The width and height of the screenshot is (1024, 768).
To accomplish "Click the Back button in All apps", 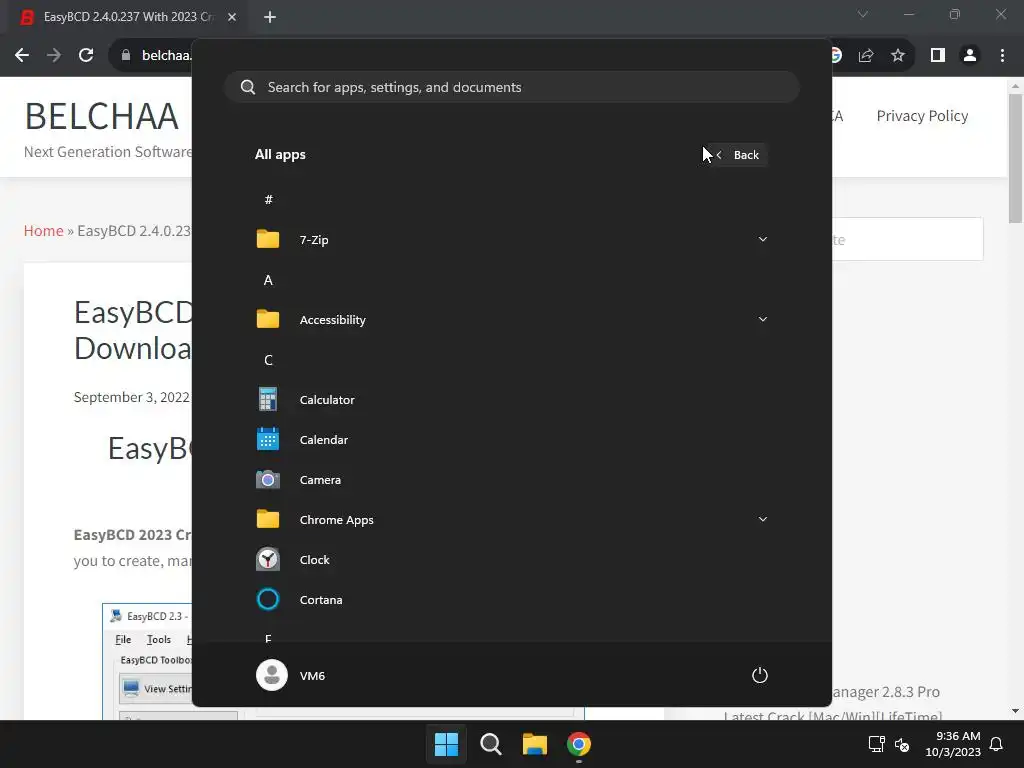I will tap(738, 155).
